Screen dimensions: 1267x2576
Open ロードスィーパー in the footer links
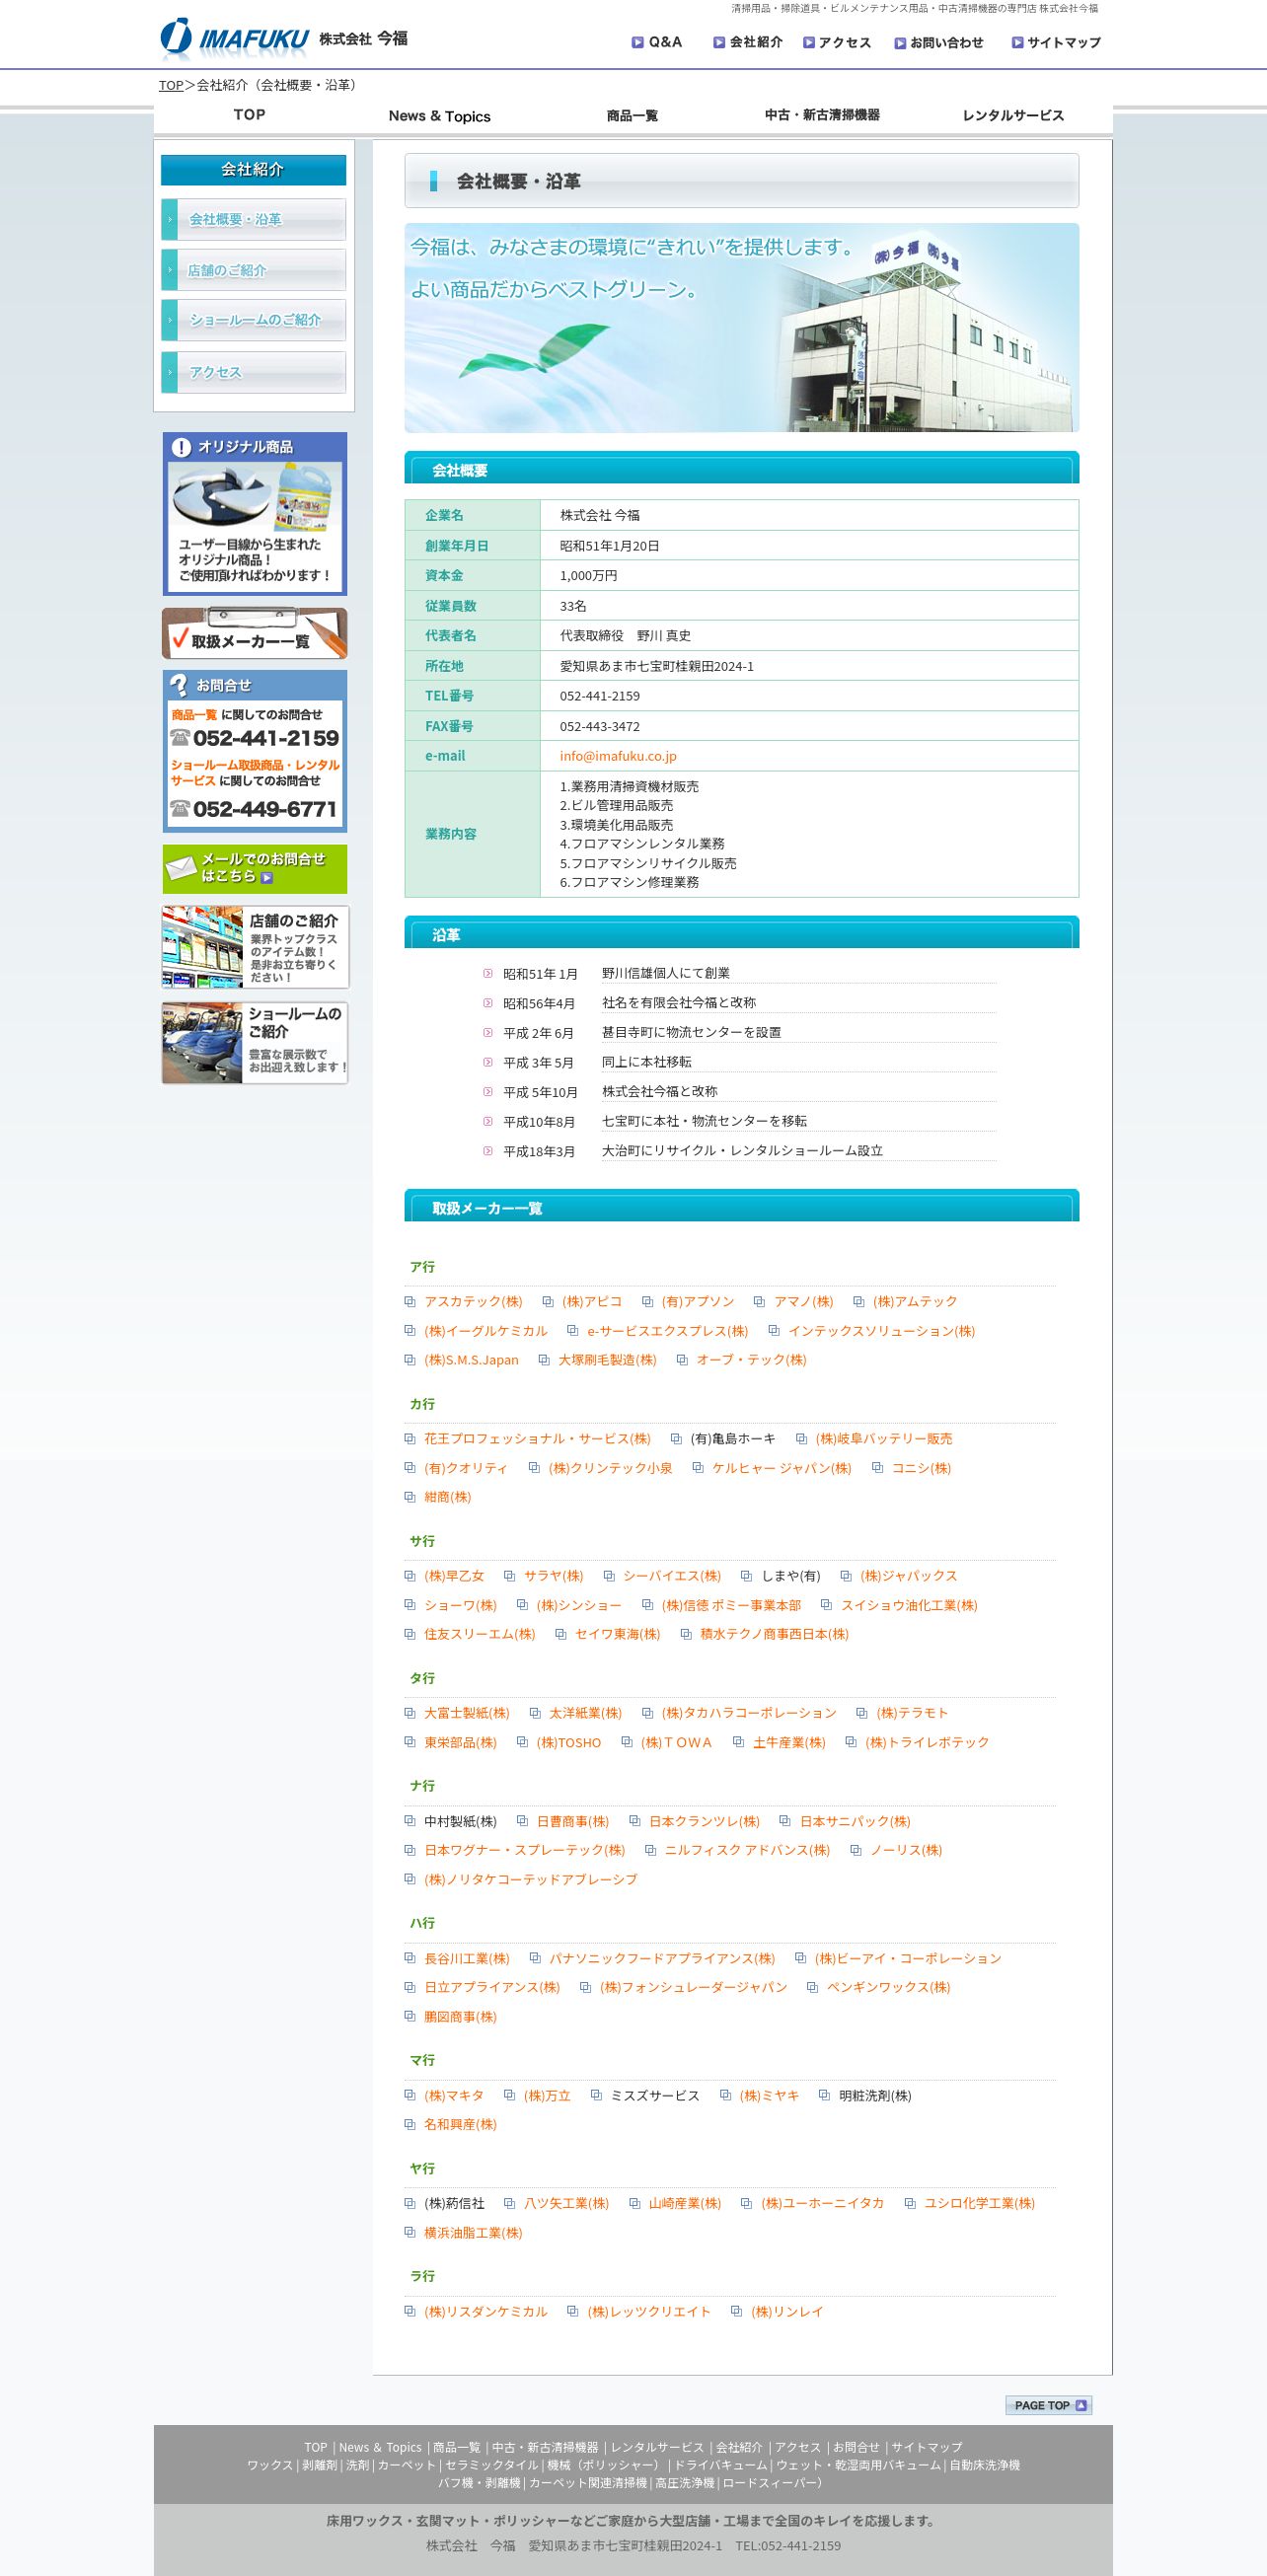click(x=770, y=2483)
